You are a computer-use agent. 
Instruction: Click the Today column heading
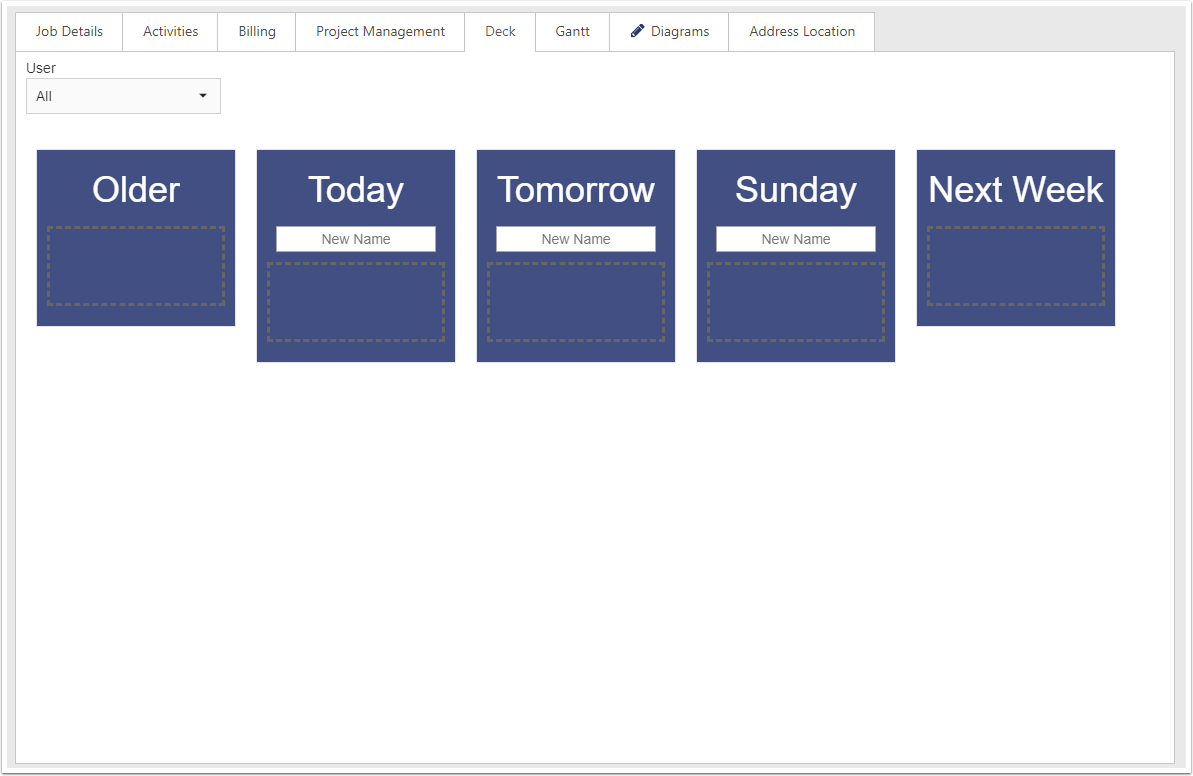coord(356,191)
